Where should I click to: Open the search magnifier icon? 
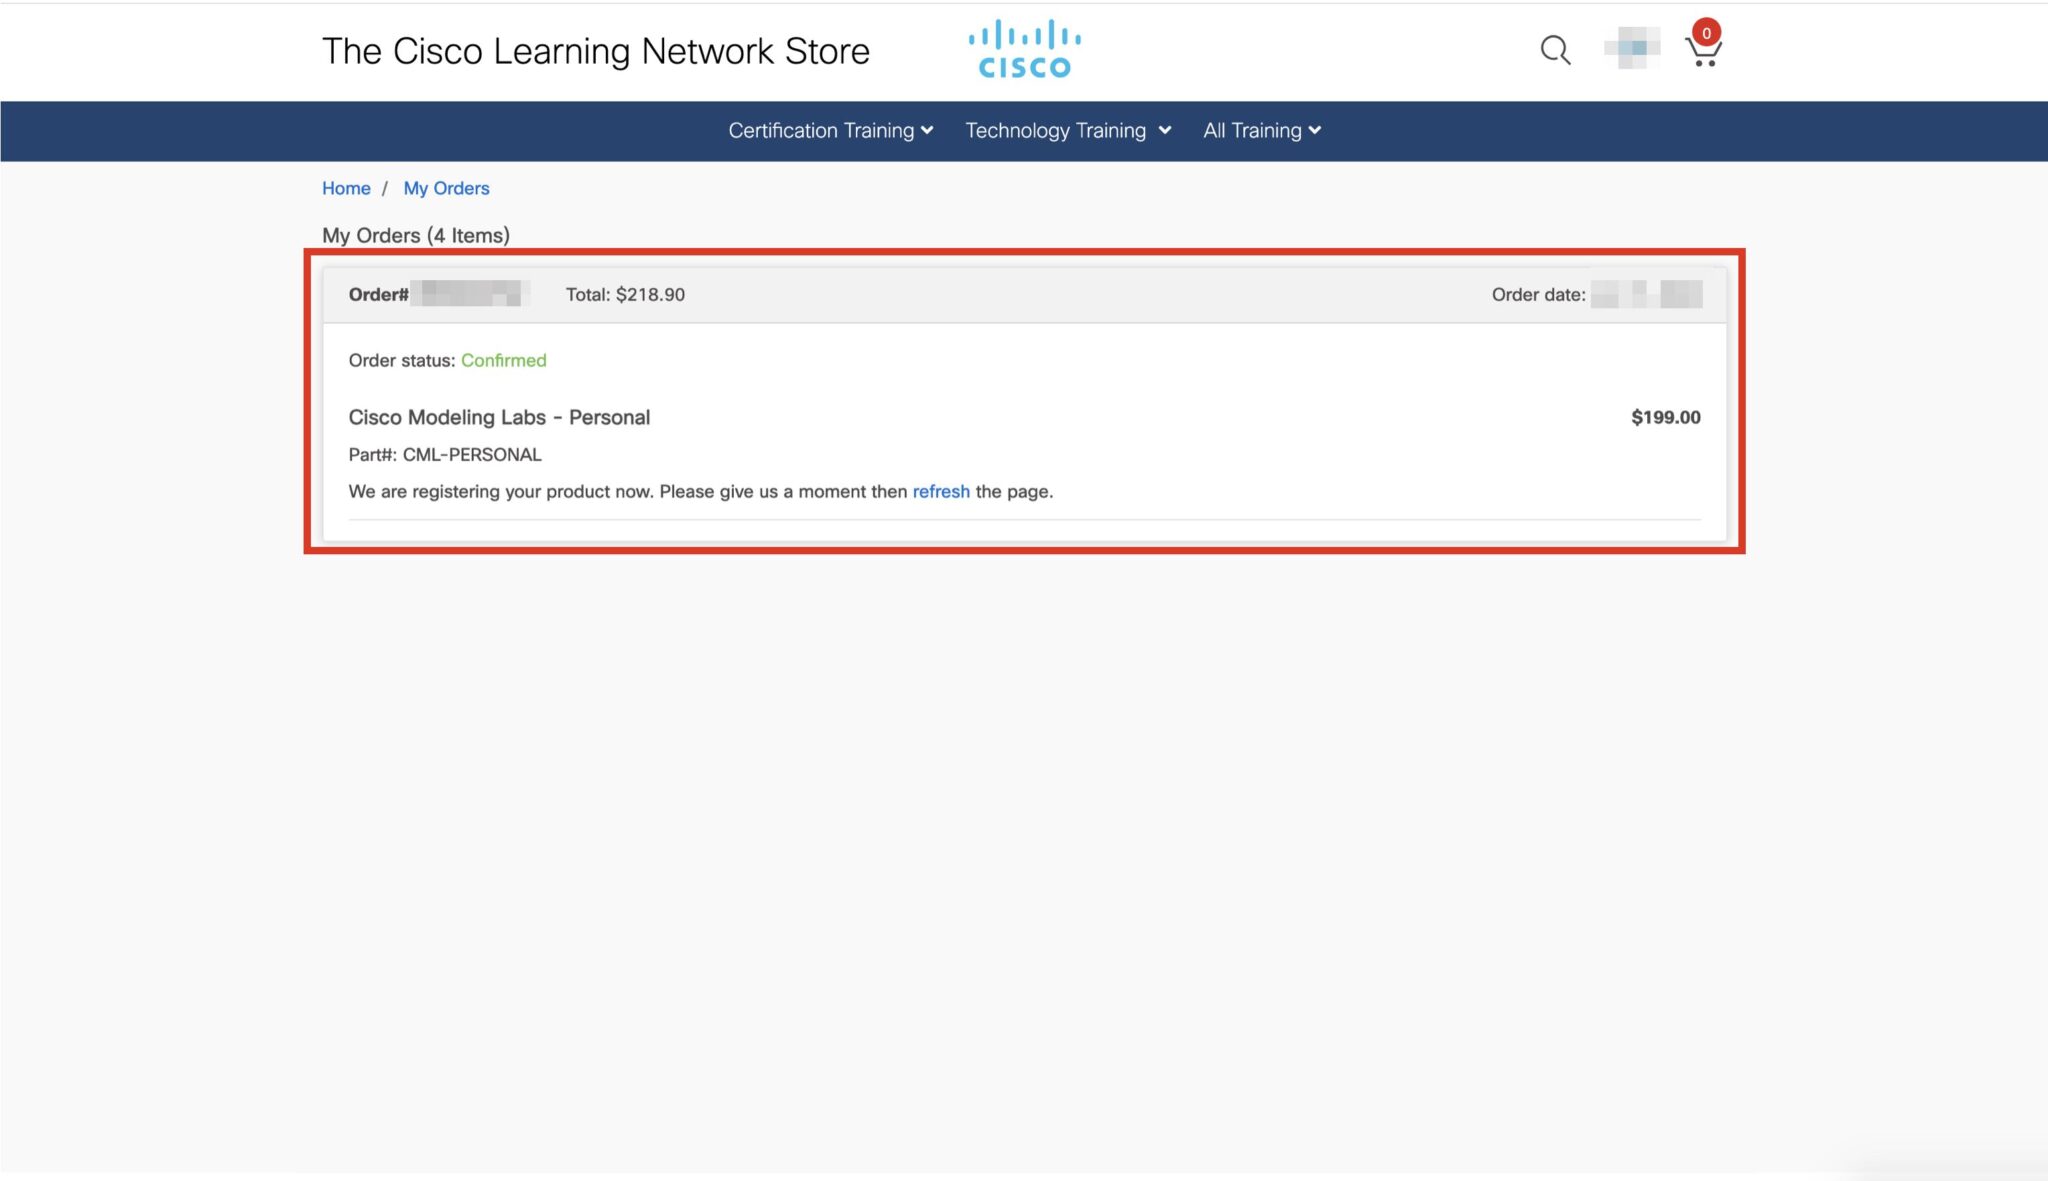(1555, 50)
